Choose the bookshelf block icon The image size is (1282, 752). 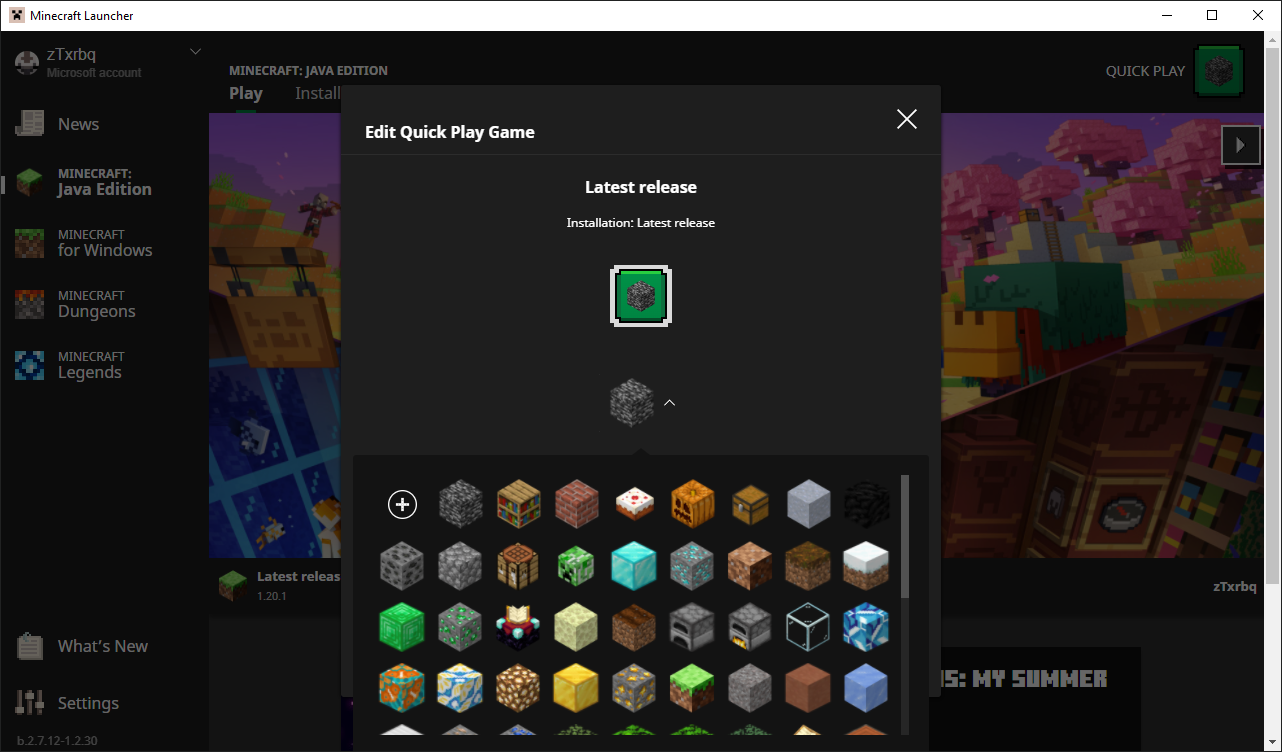pos(519,505)
